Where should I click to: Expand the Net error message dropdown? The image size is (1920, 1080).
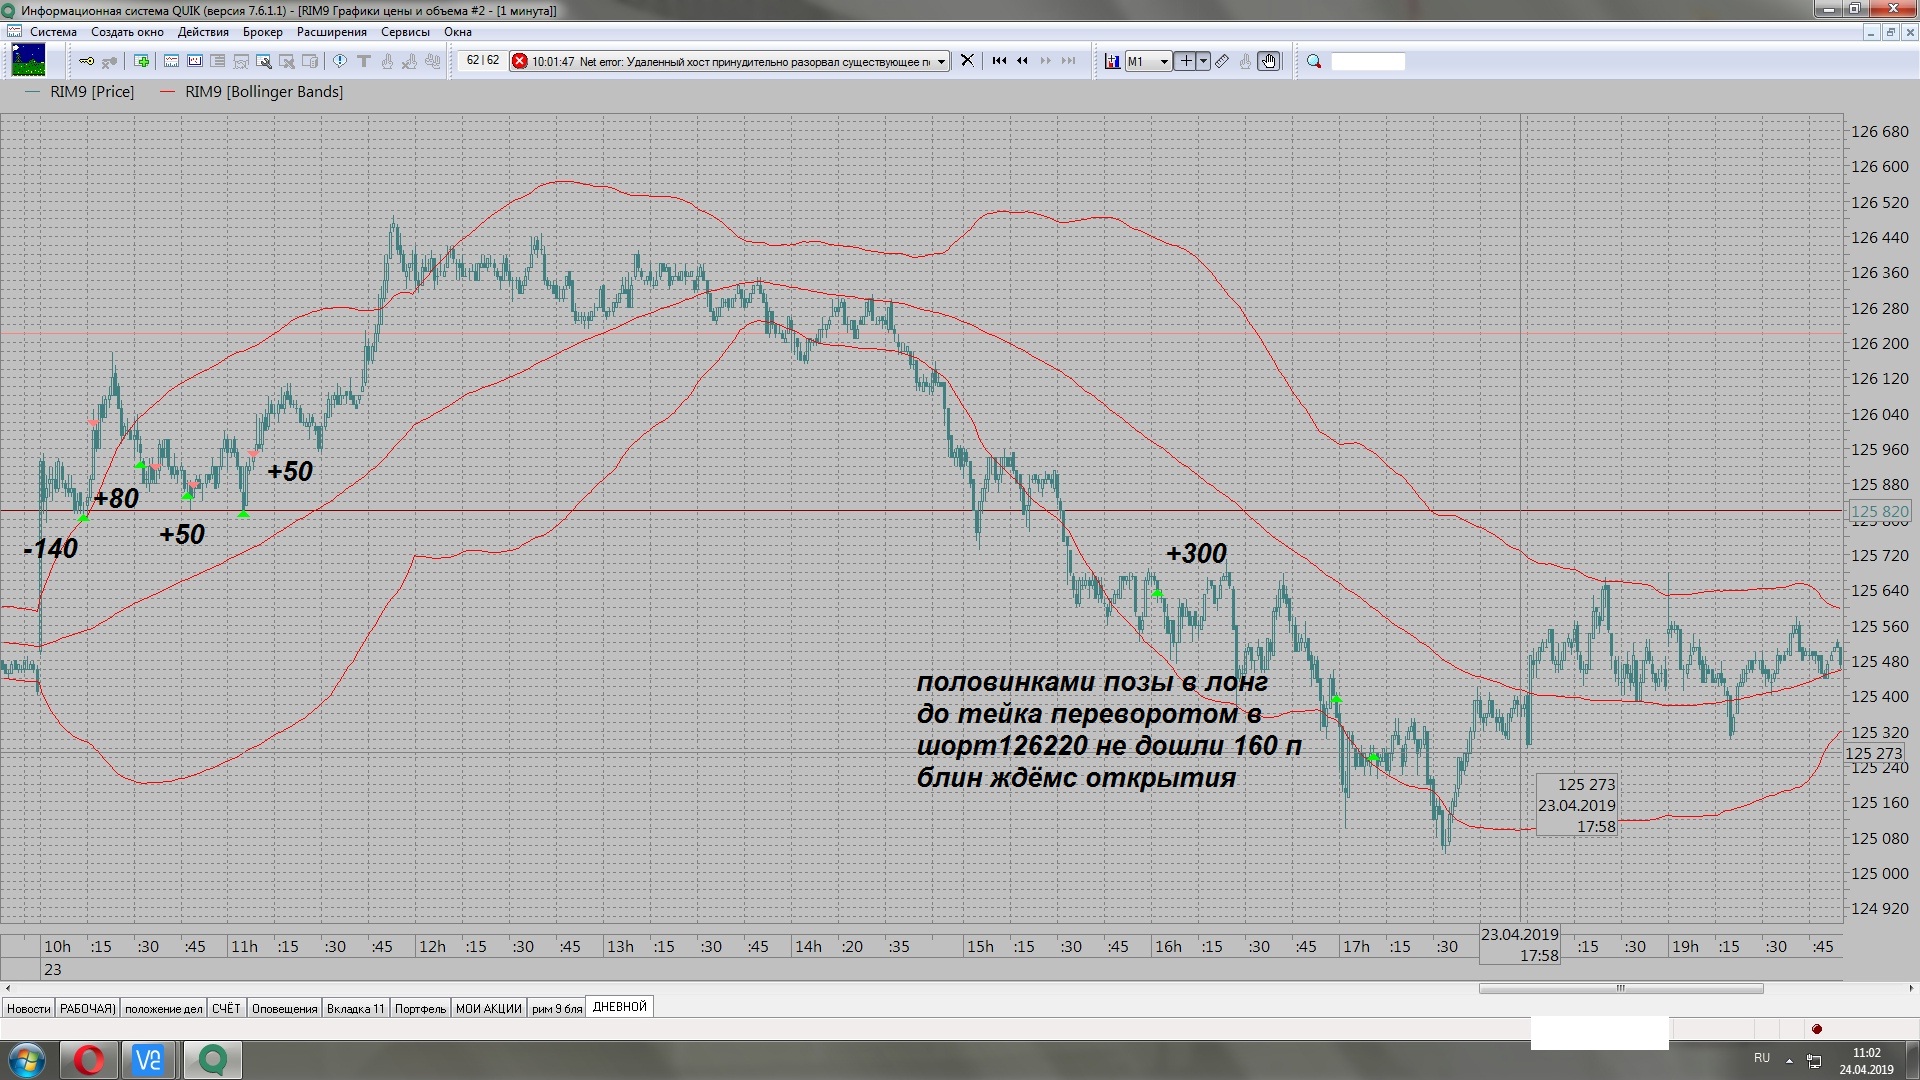click(941, 62)
